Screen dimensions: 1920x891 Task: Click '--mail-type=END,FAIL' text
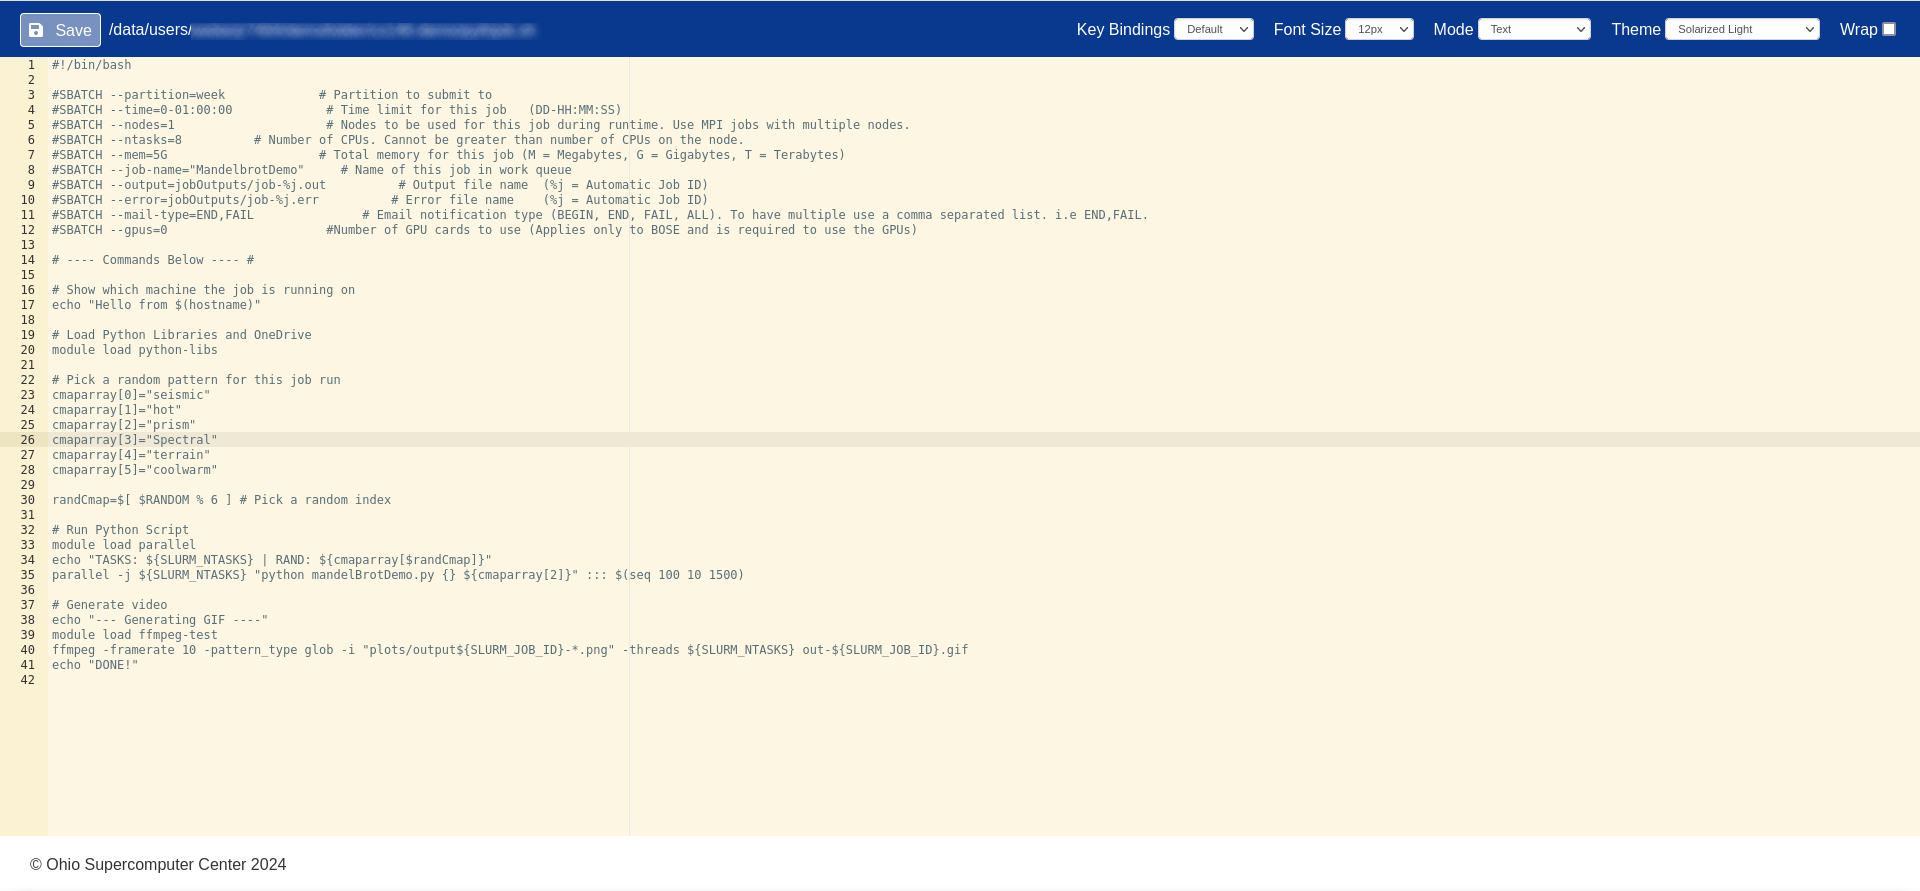coord(182,215)
